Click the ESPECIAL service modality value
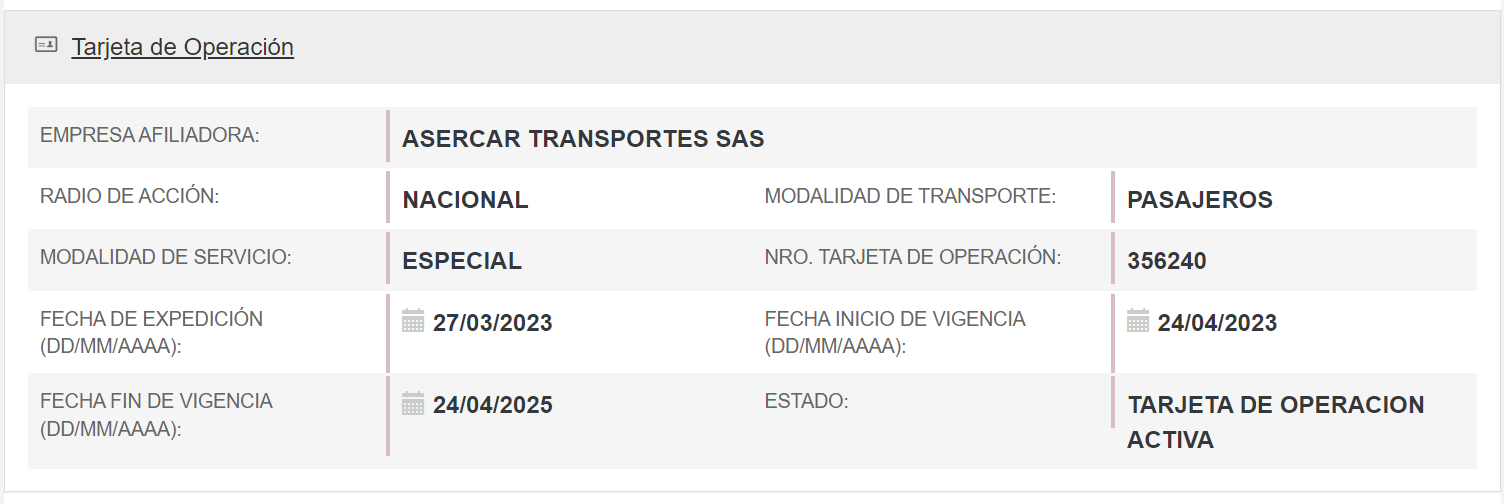1504x504 pixels. point(462,261)
